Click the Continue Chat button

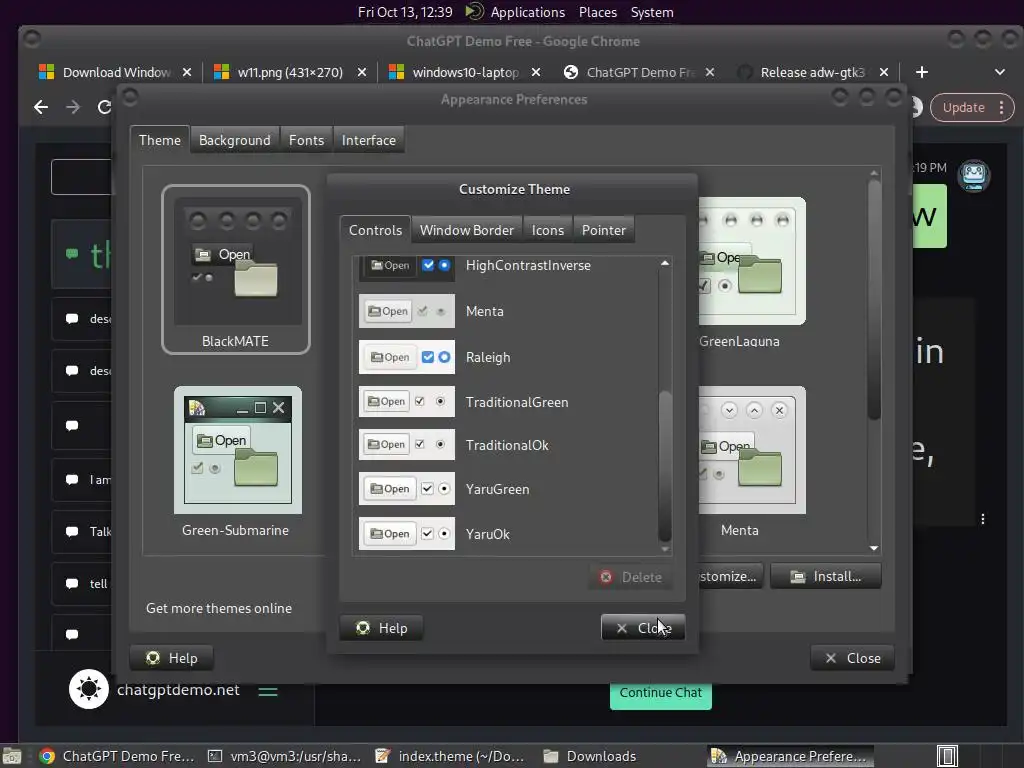660,694
